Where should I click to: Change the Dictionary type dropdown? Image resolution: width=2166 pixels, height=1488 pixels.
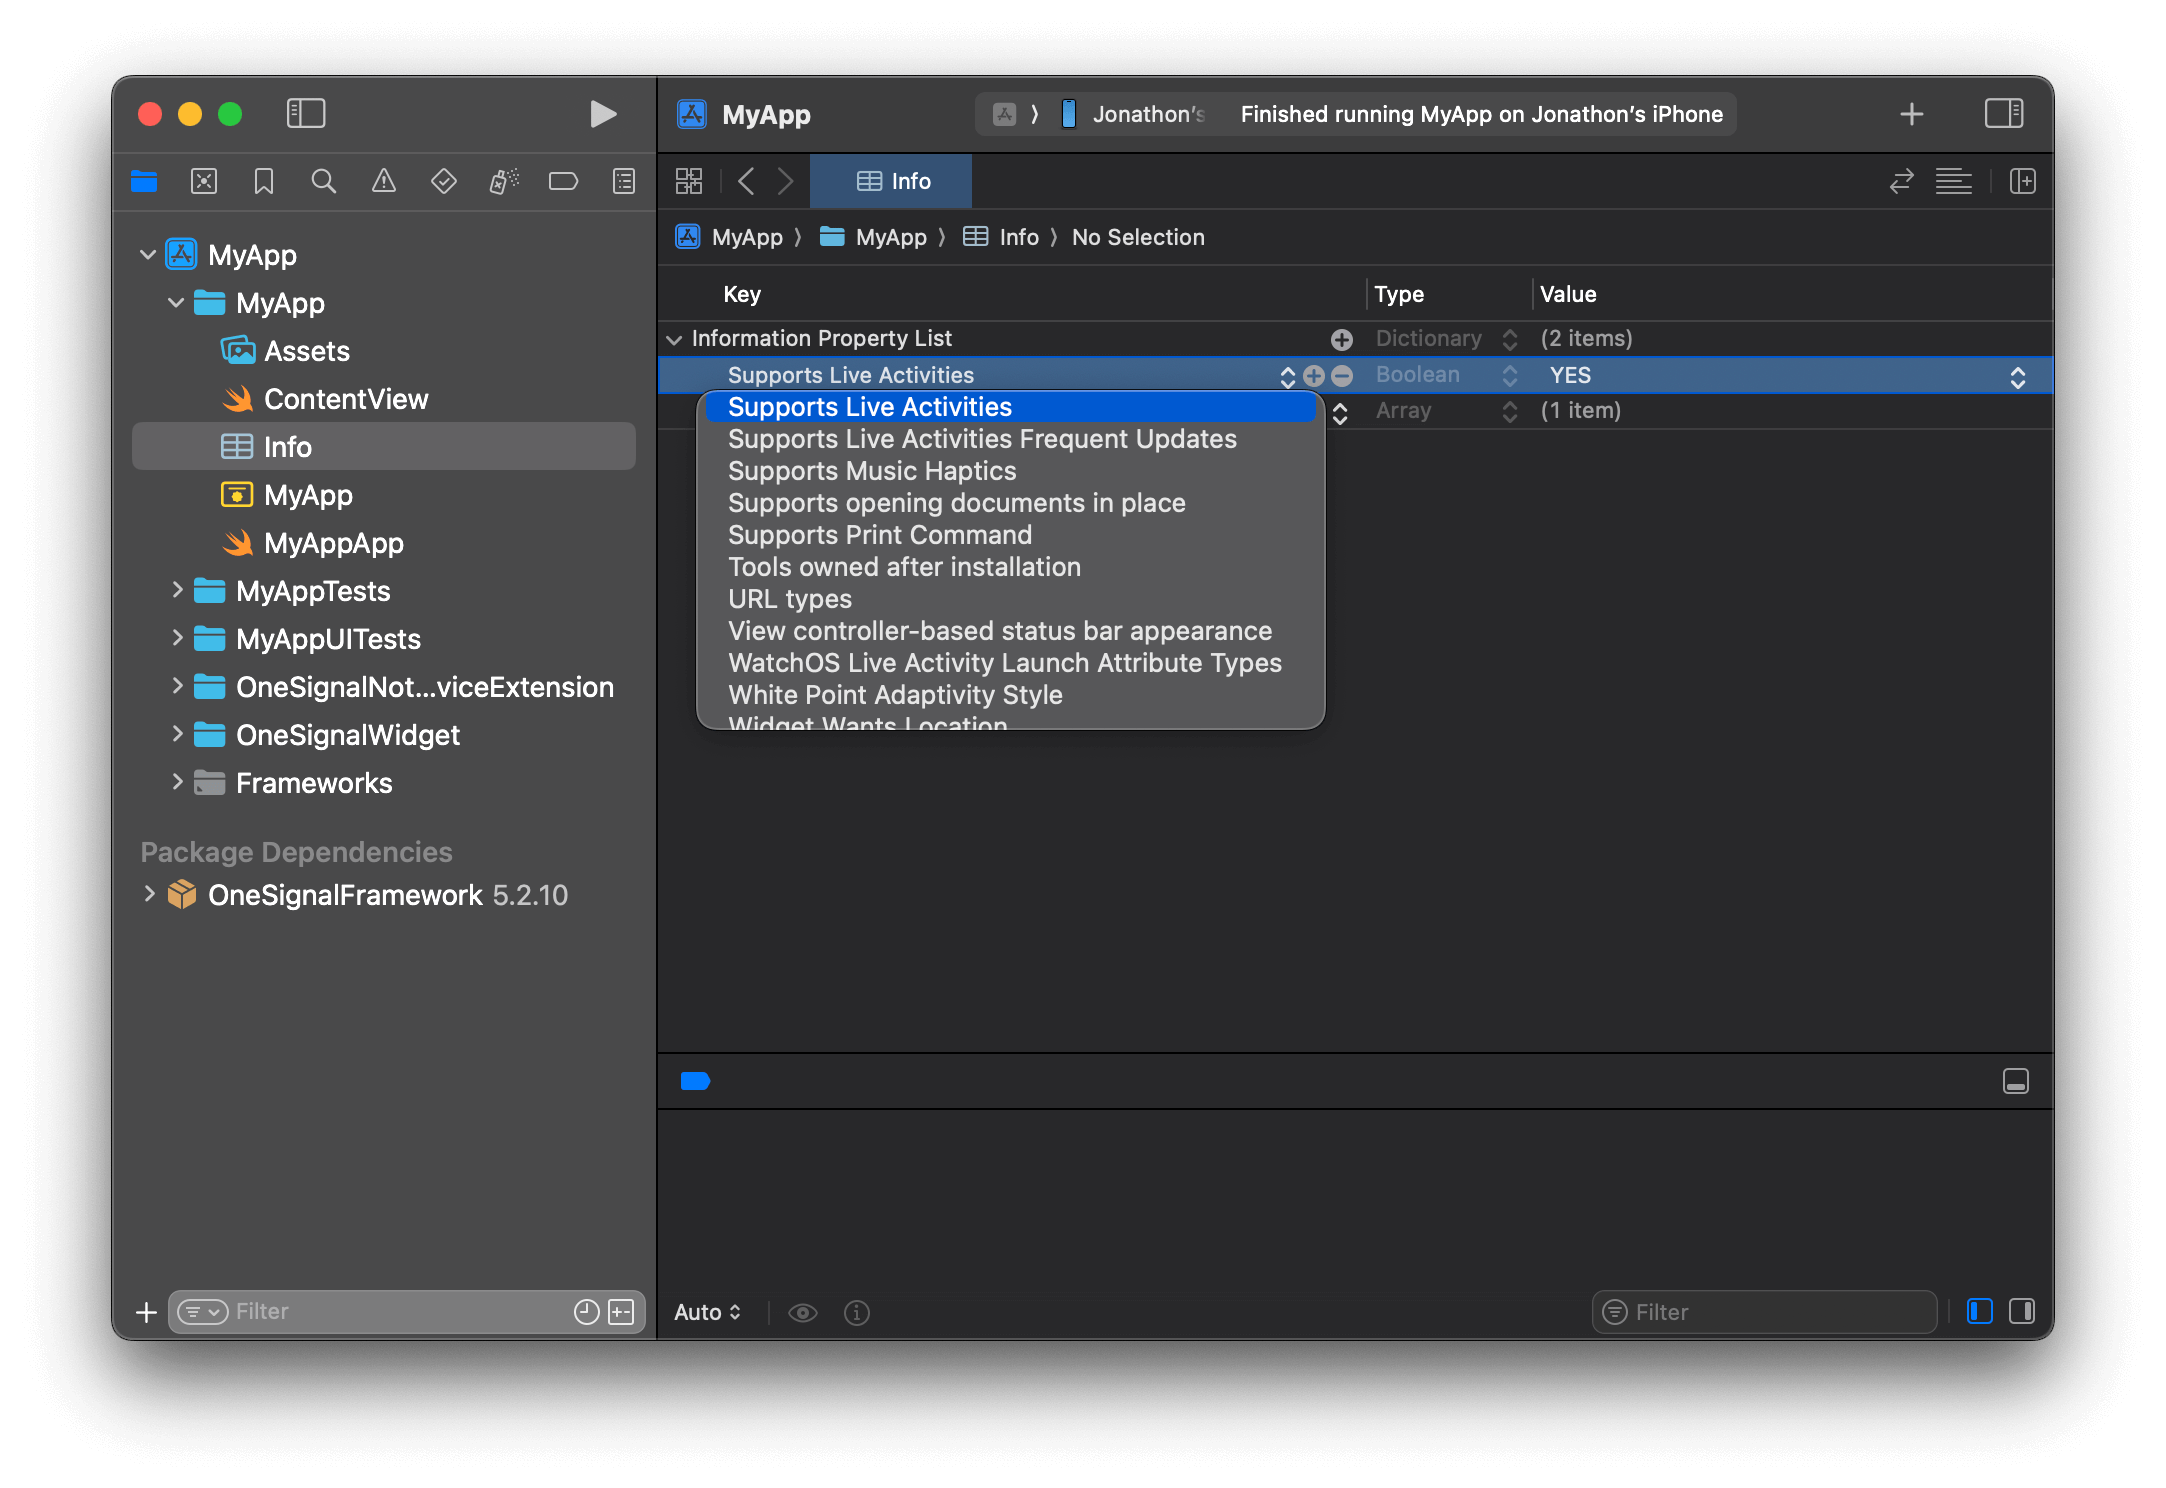(x=1510, y=339)
